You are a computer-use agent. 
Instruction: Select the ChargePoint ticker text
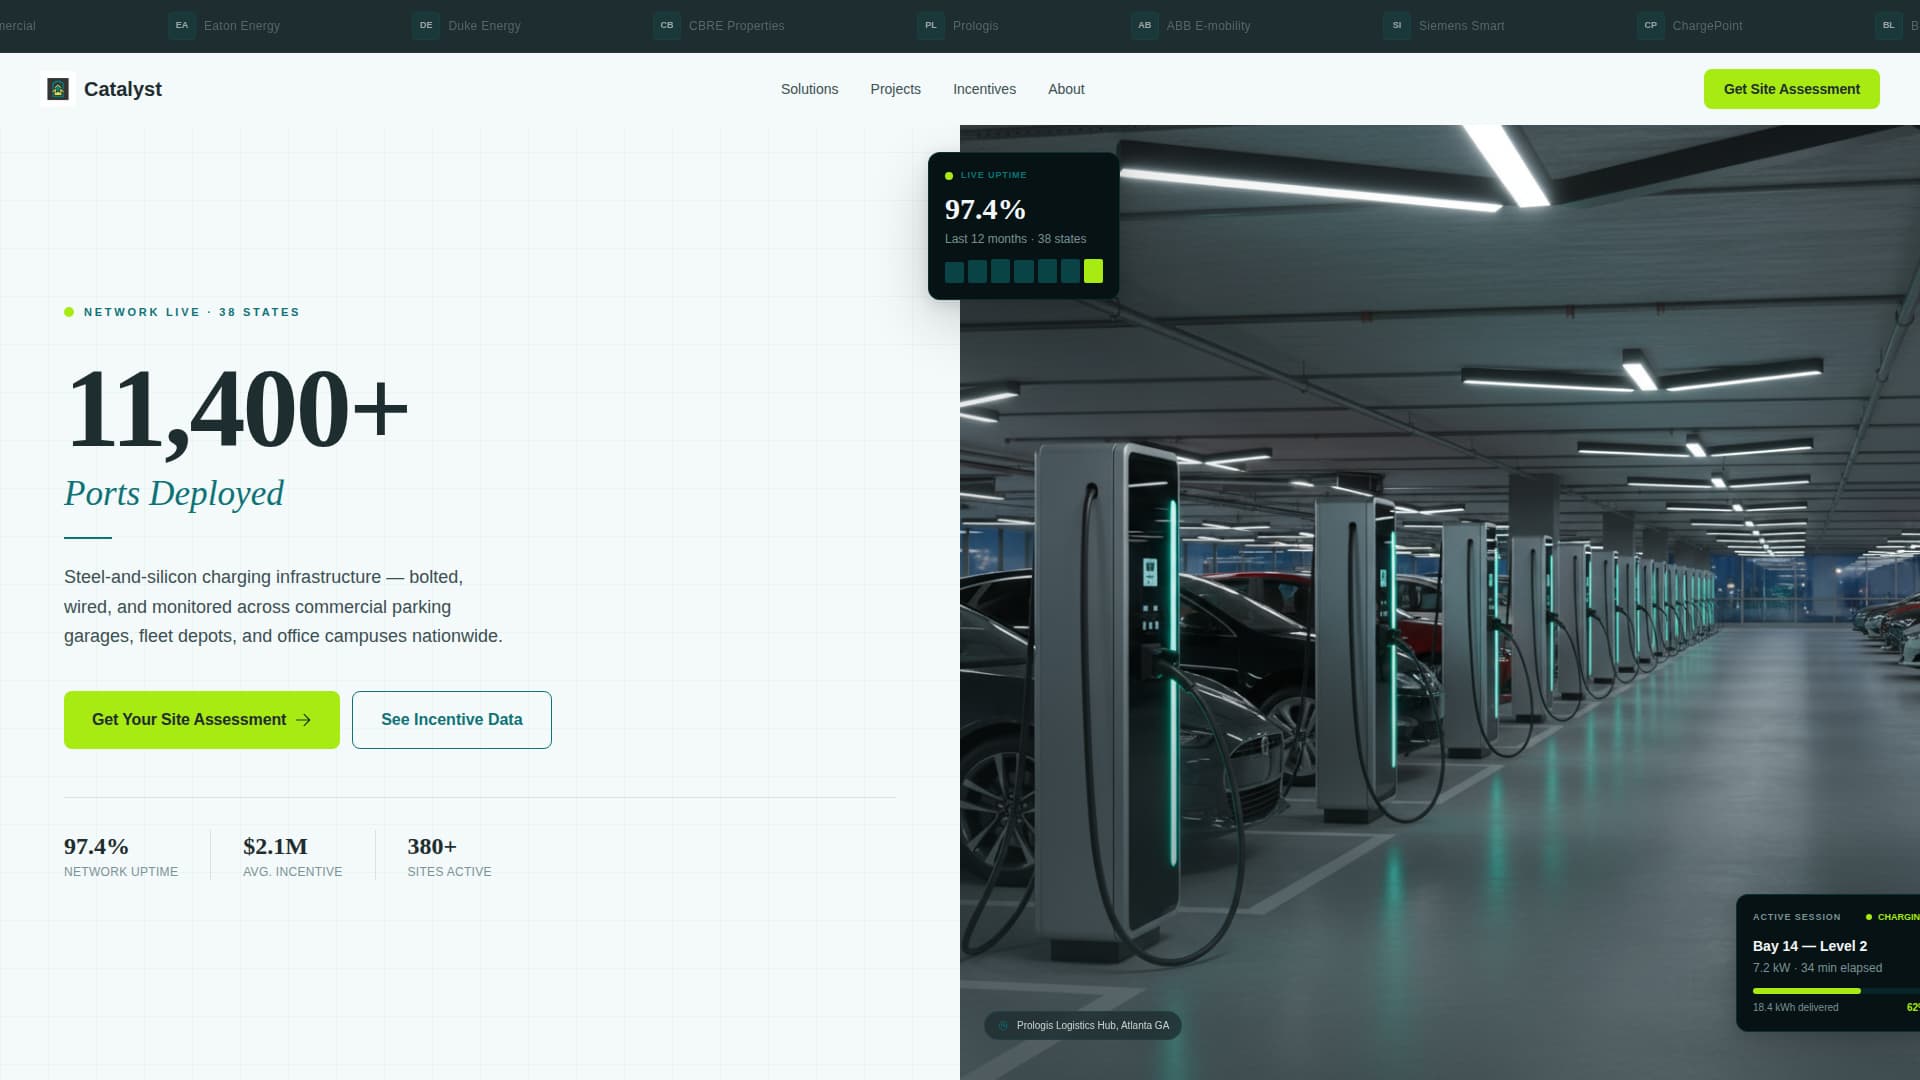[x=1707, y=26]
